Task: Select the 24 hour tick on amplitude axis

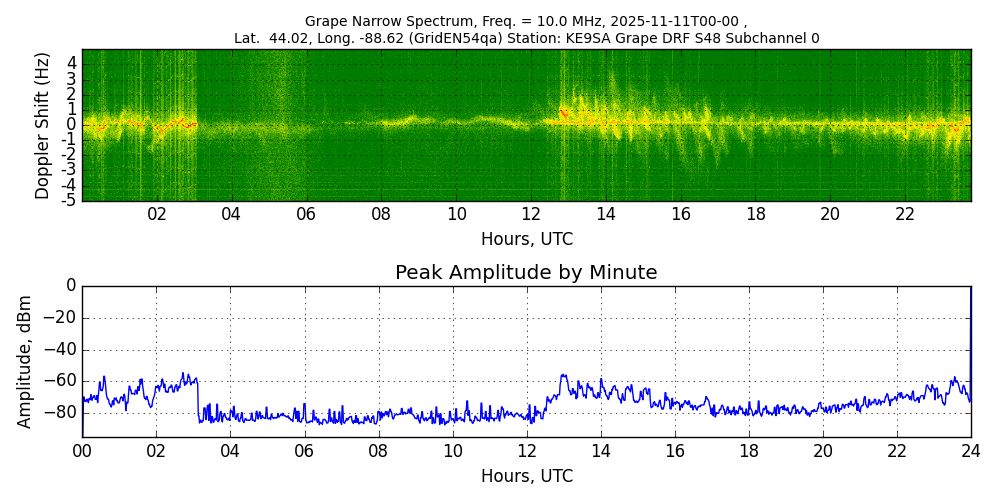Action: click(970, 451)
